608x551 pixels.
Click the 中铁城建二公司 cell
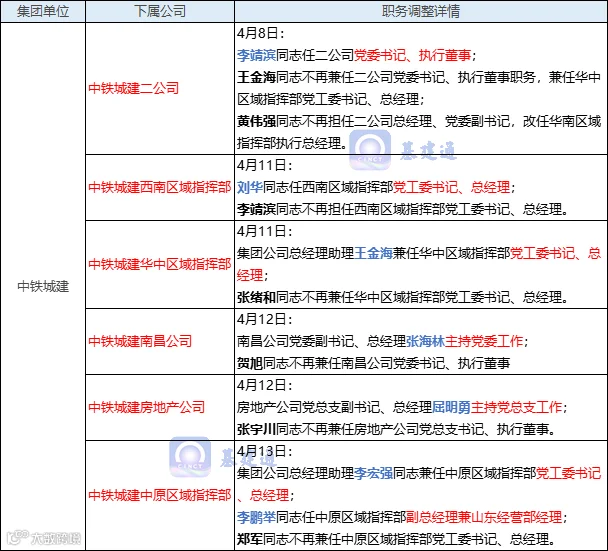160,88
